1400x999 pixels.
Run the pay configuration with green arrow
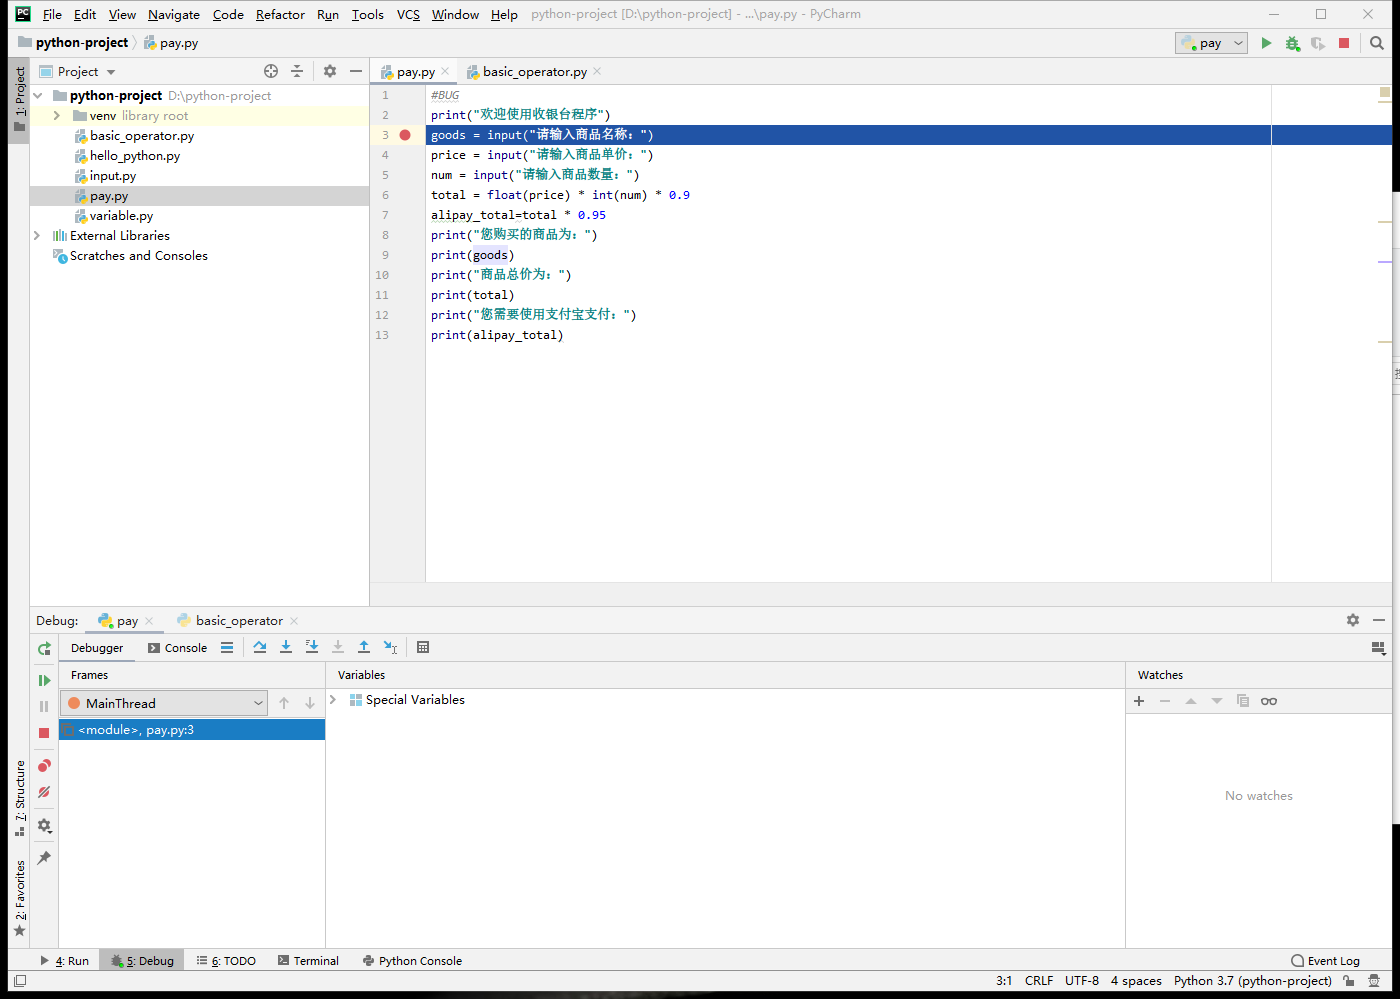(1266, 43)
